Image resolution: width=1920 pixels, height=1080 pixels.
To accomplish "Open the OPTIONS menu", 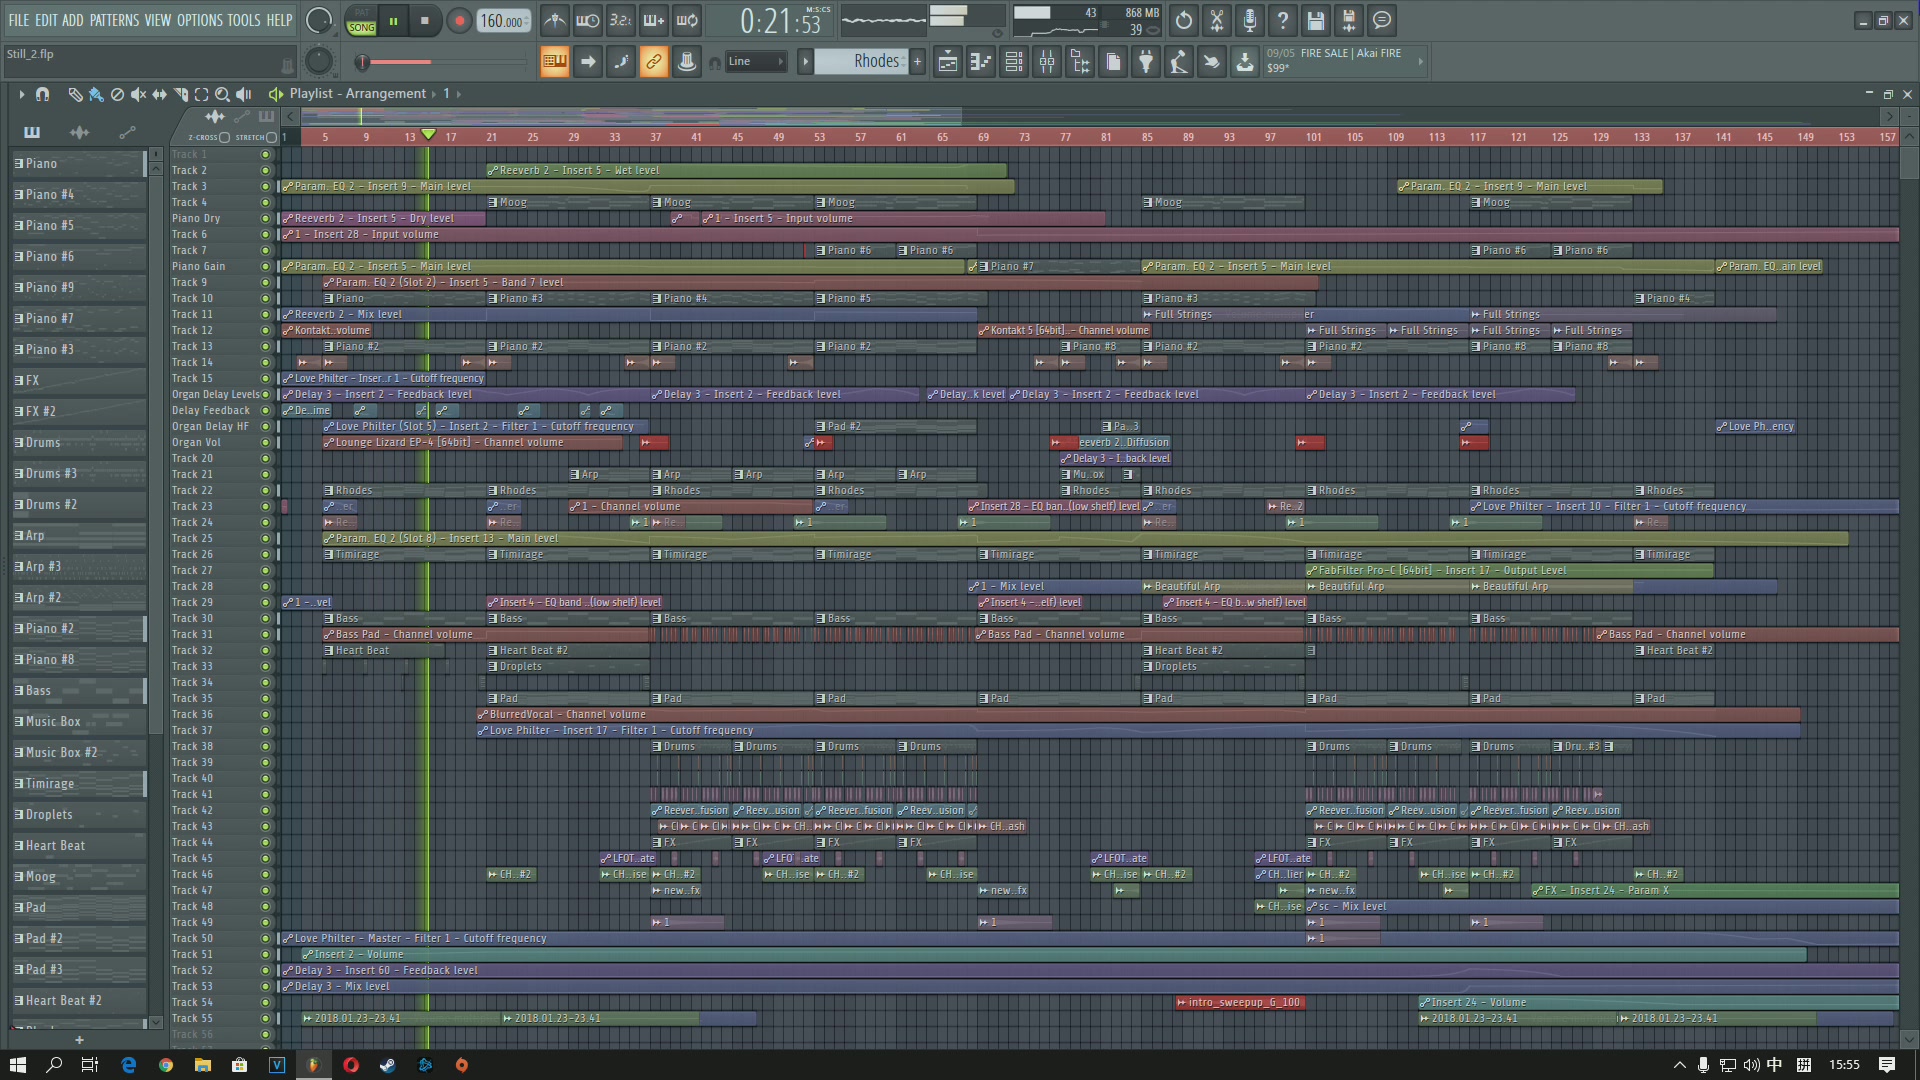I will (x=200, y=20).
